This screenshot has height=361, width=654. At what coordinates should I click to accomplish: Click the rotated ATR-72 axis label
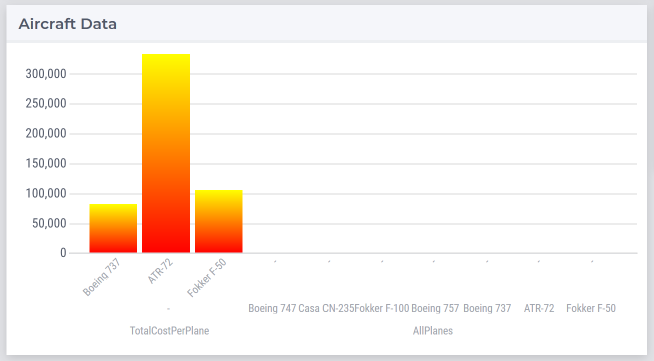pos(160,271)
